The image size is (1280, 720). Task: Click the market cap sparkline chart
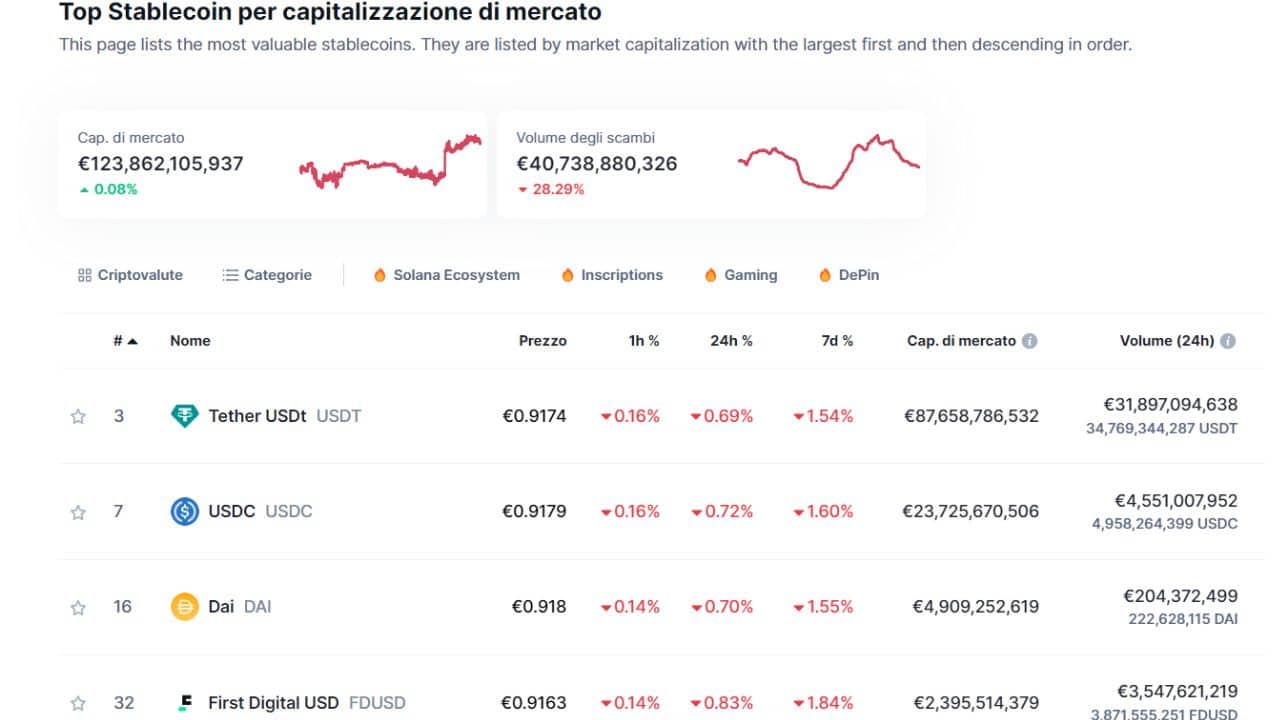point(390,163)
